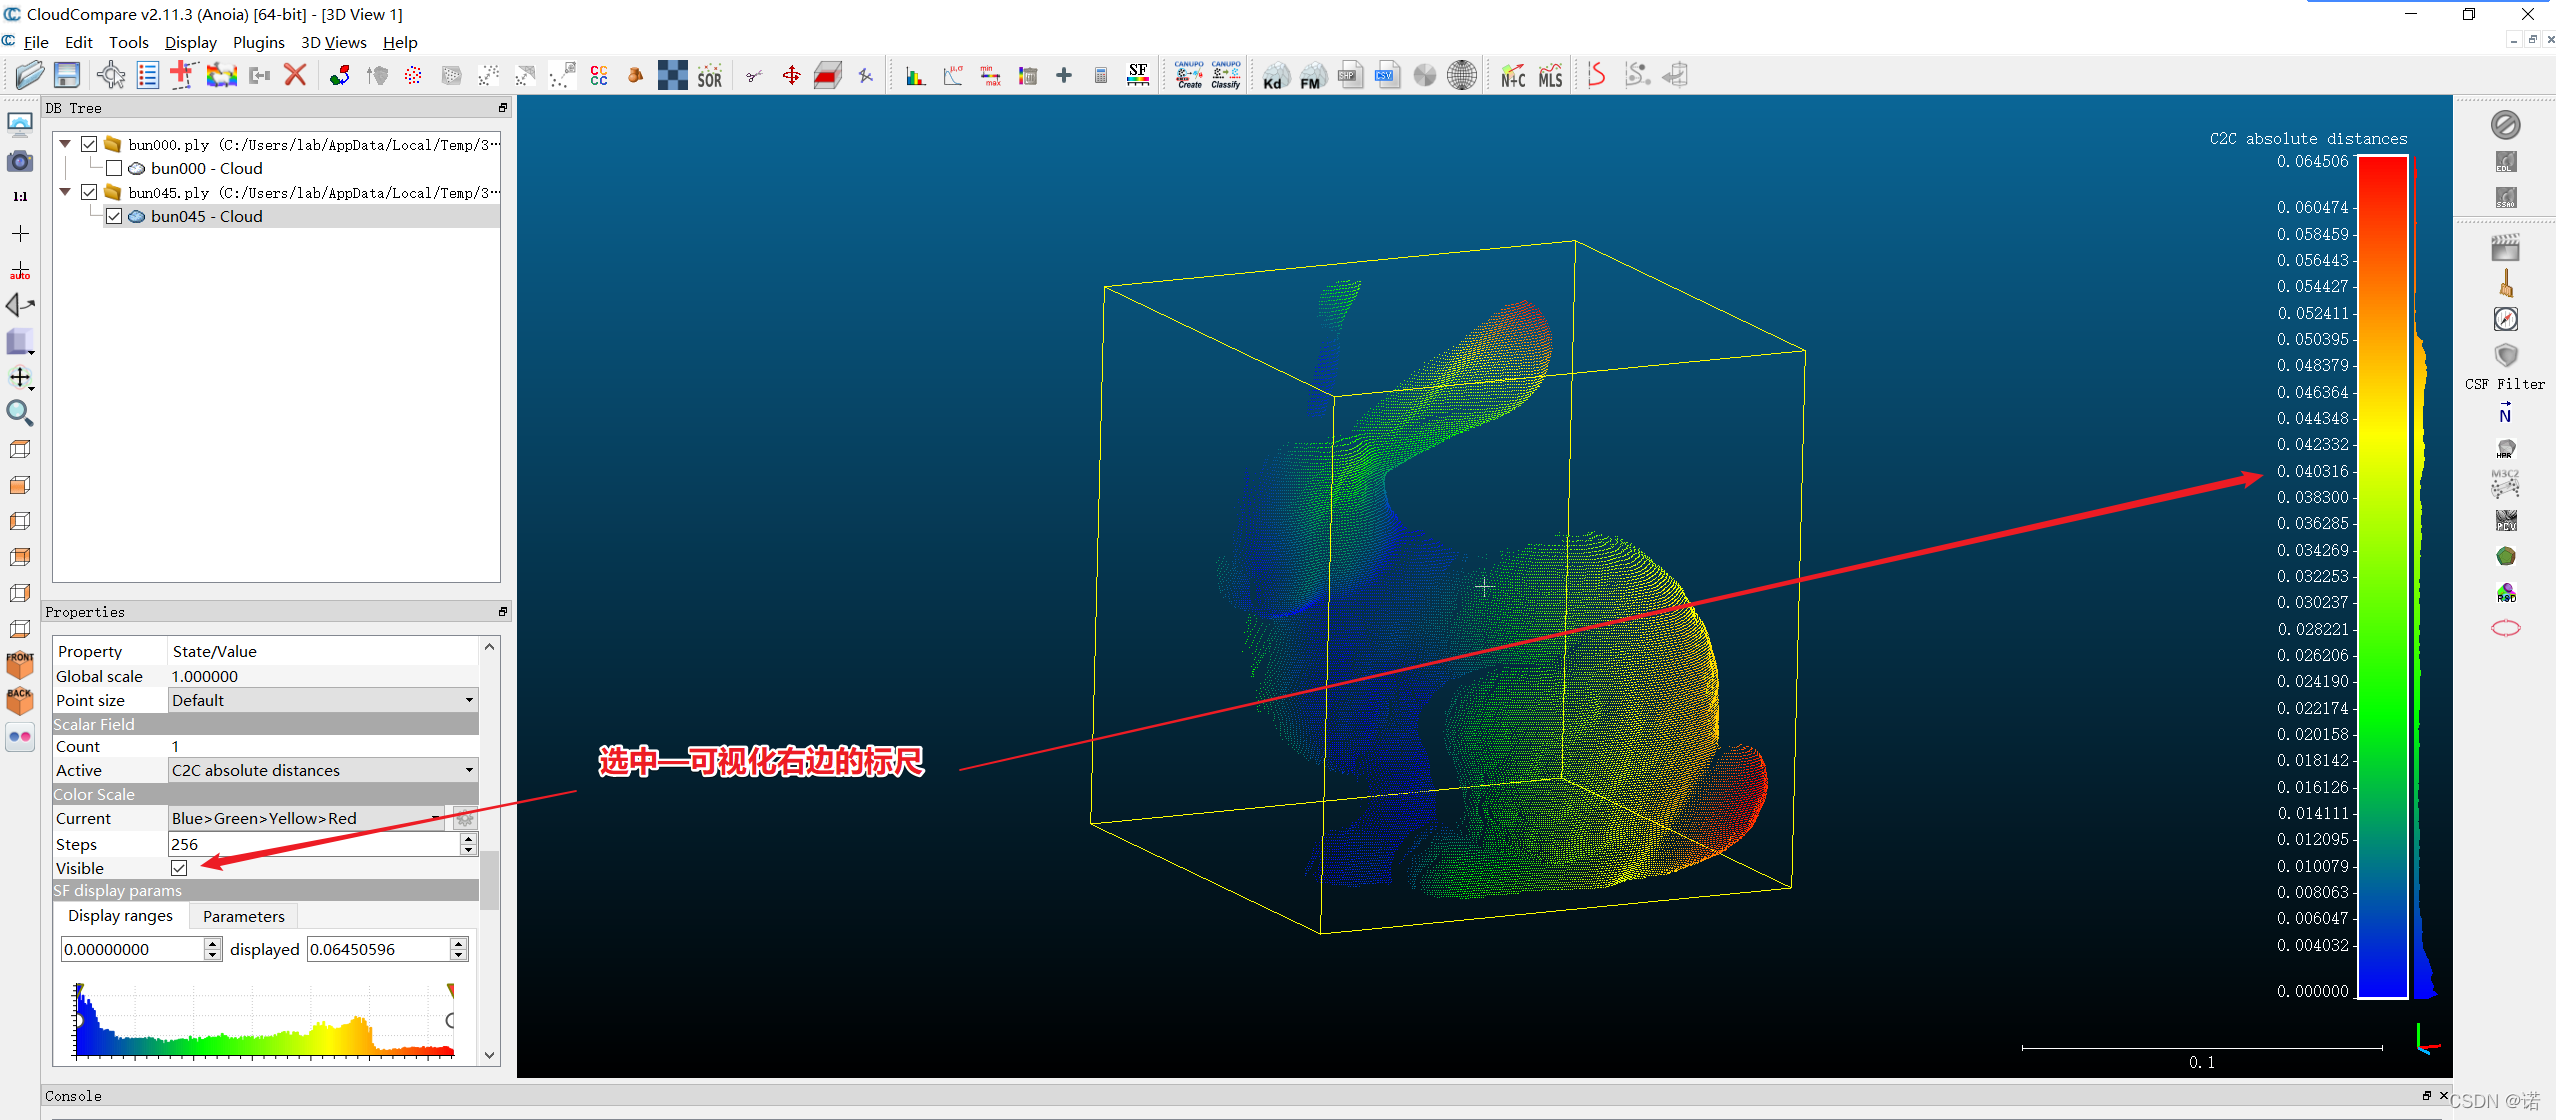This screenshot has width=2556, height=1120.
Task: Open the 3D Views menu
Action: (x=333, y=42)
